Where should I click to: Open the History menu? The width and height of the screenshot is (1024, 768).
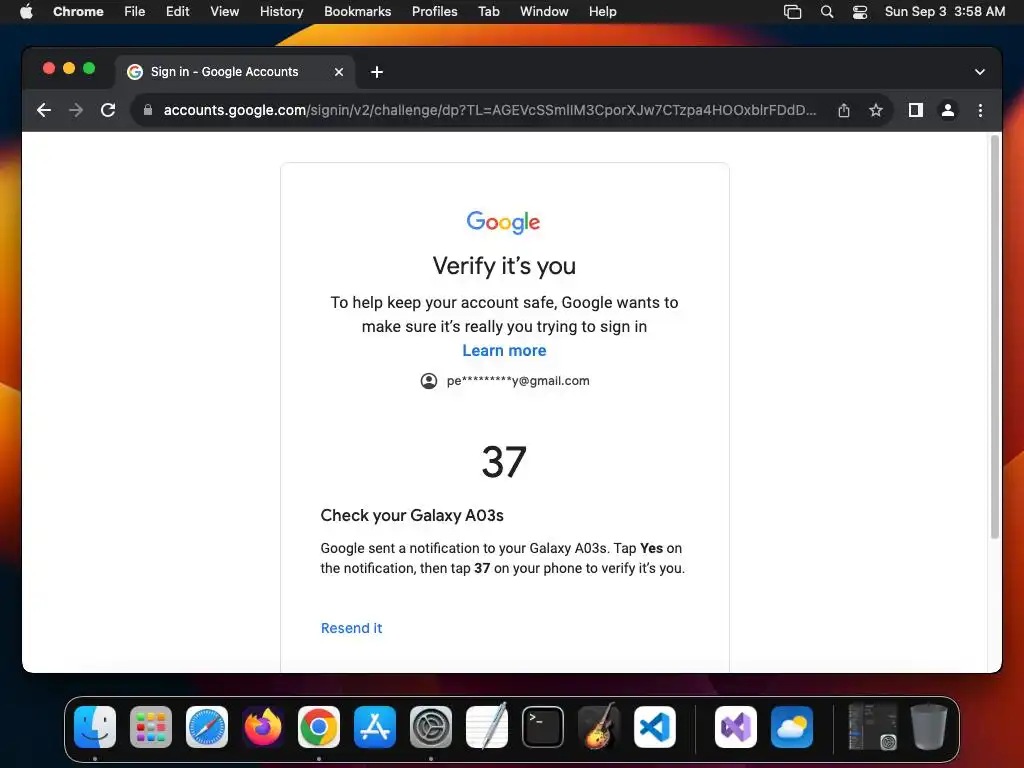click(x=281, y=12)
